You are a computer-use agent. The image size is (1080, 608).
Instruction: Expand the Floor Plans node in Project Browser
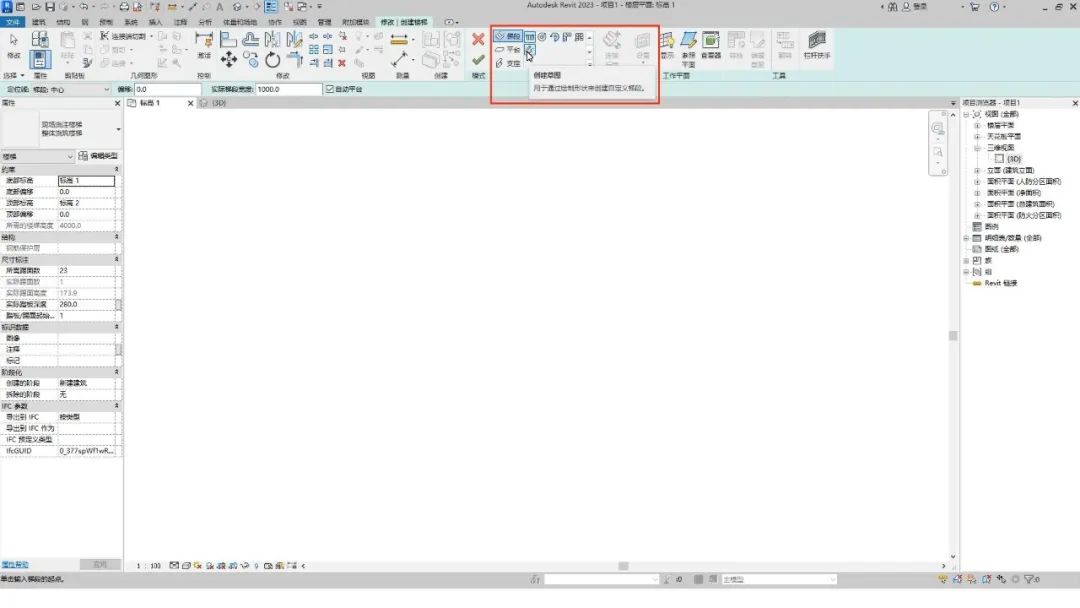click(977, 125)
